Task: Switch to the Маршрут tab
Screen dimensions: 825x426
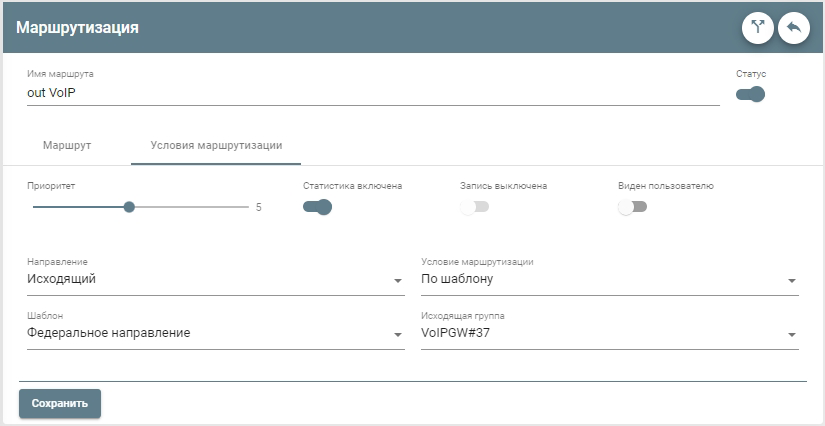Action: pos(67,145)
